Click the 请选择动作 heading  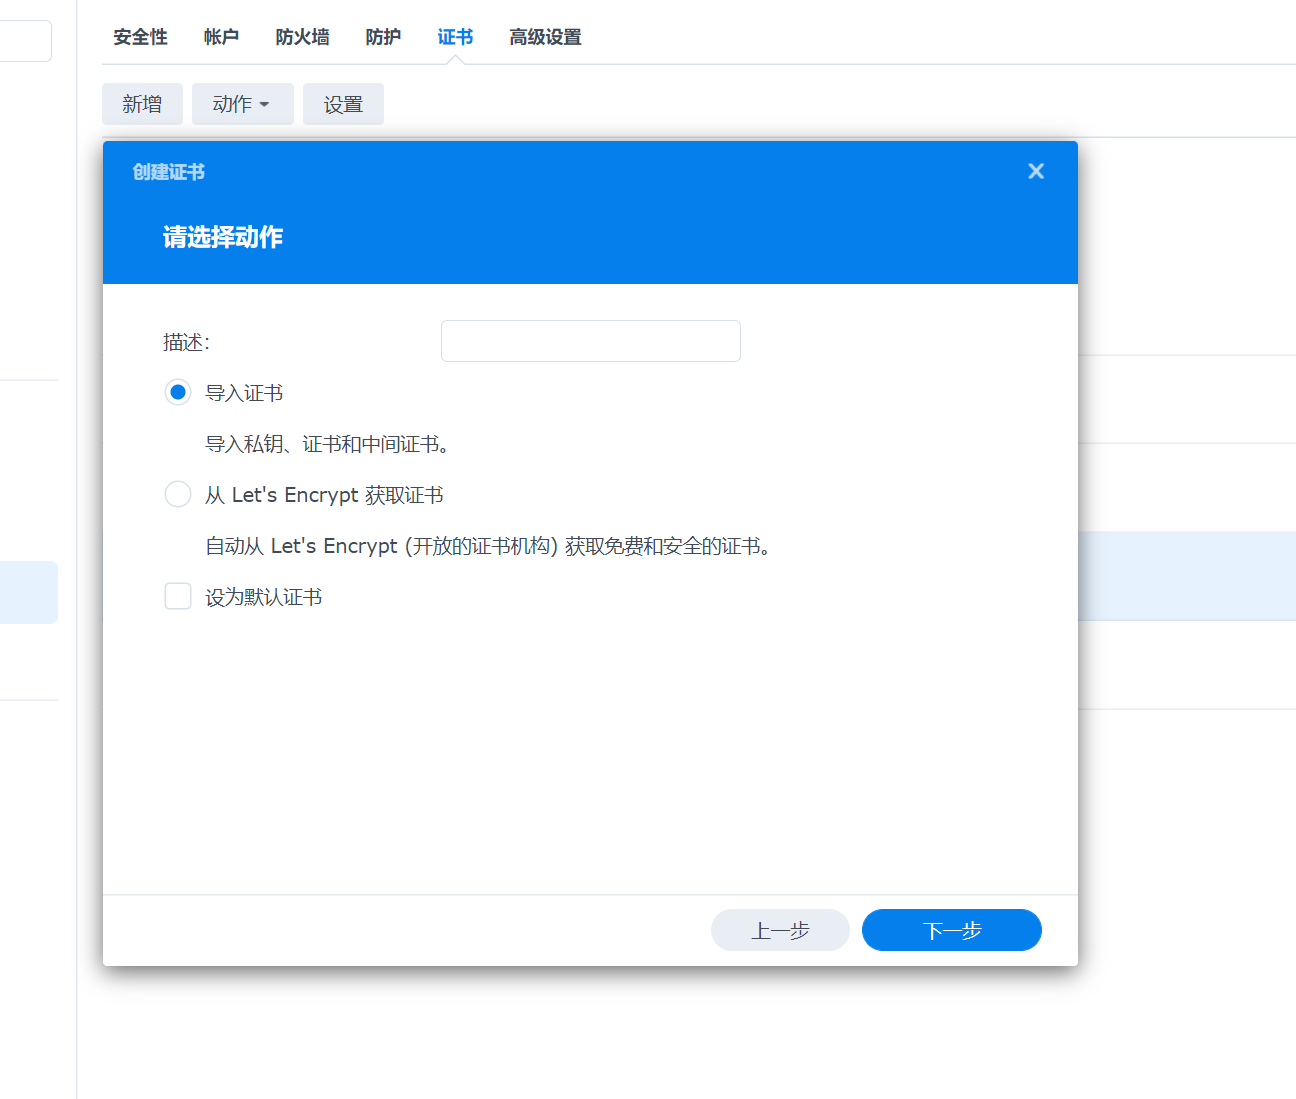(223, 237)
